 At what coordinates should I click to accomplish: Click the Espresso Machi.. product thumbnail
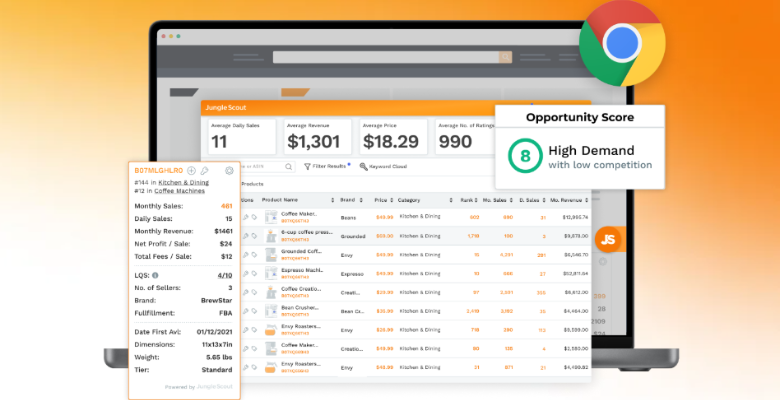pos(271,274)
